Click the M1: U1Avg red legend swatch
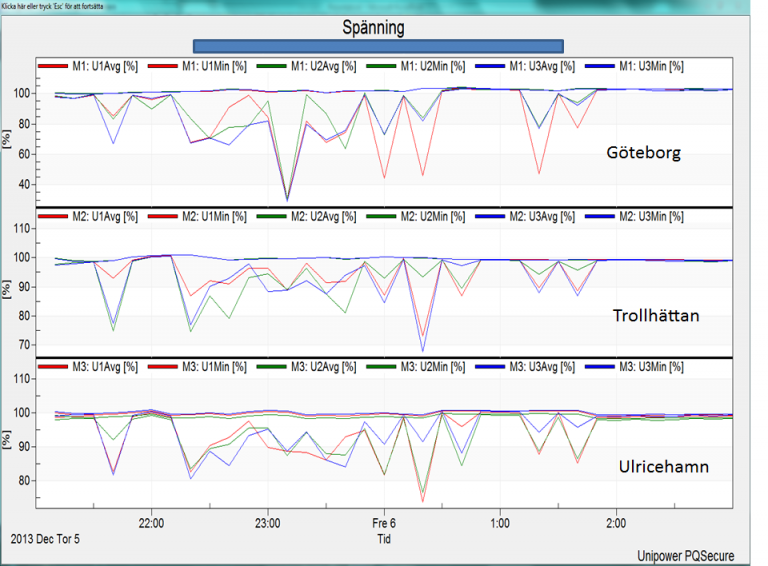Screen dimensions: 768x566 point(52,66)
